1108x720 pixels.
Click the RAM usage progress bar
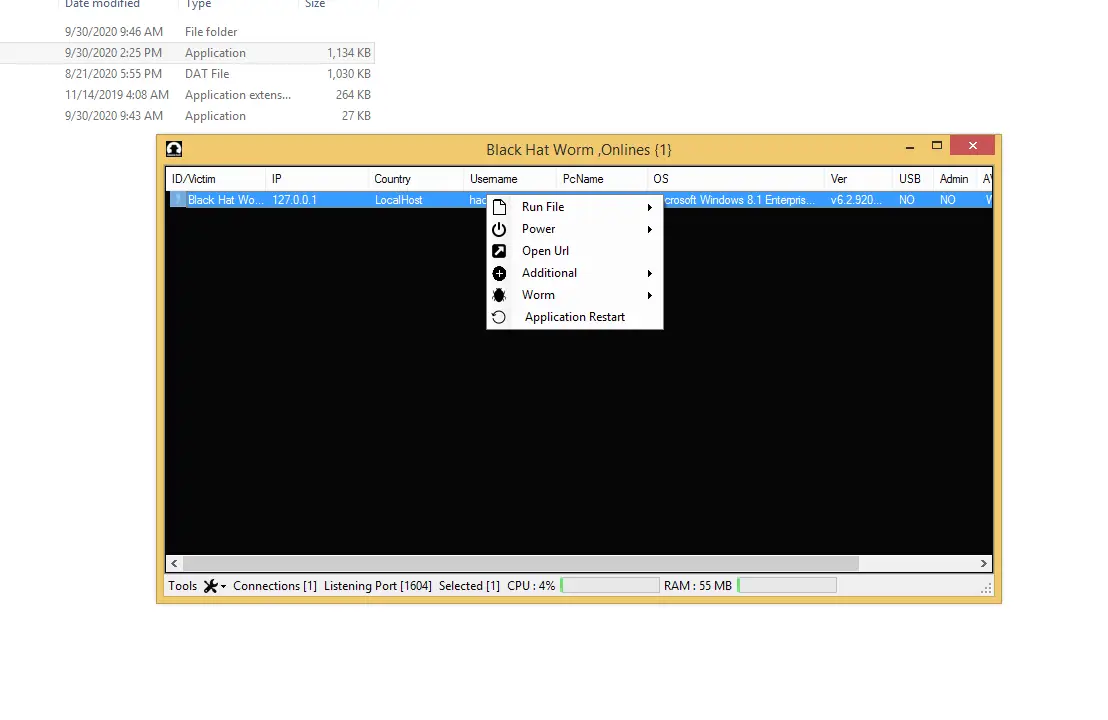coord(787,586)
